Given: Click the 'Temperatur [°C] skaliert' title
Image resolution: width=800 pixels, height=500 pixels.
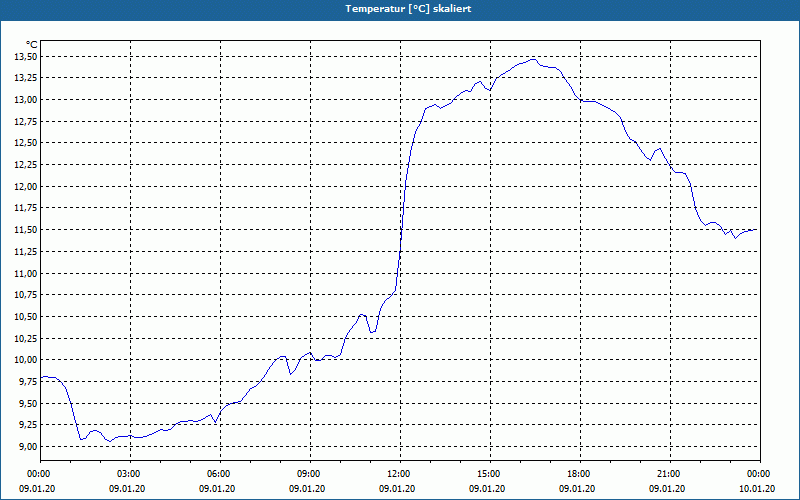Looking at the screenshot, I should click(408, 9).
